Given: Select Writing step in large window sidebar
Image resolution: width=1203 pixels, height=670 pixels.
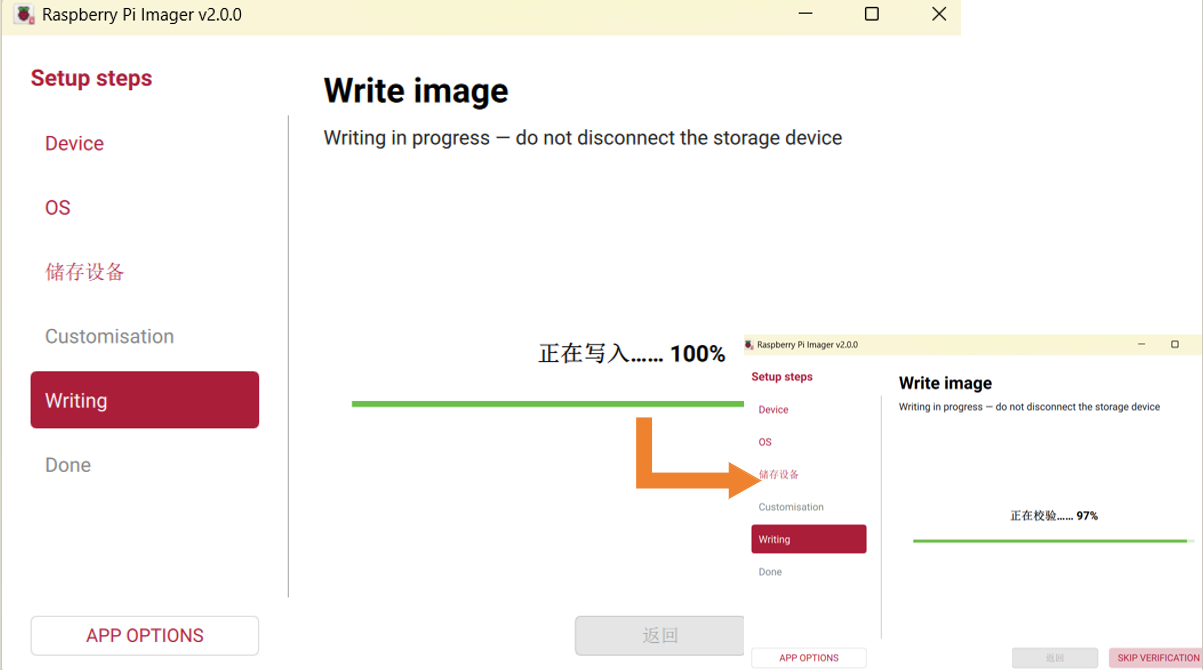Looking at the screenshot, I should click(145, 400).
